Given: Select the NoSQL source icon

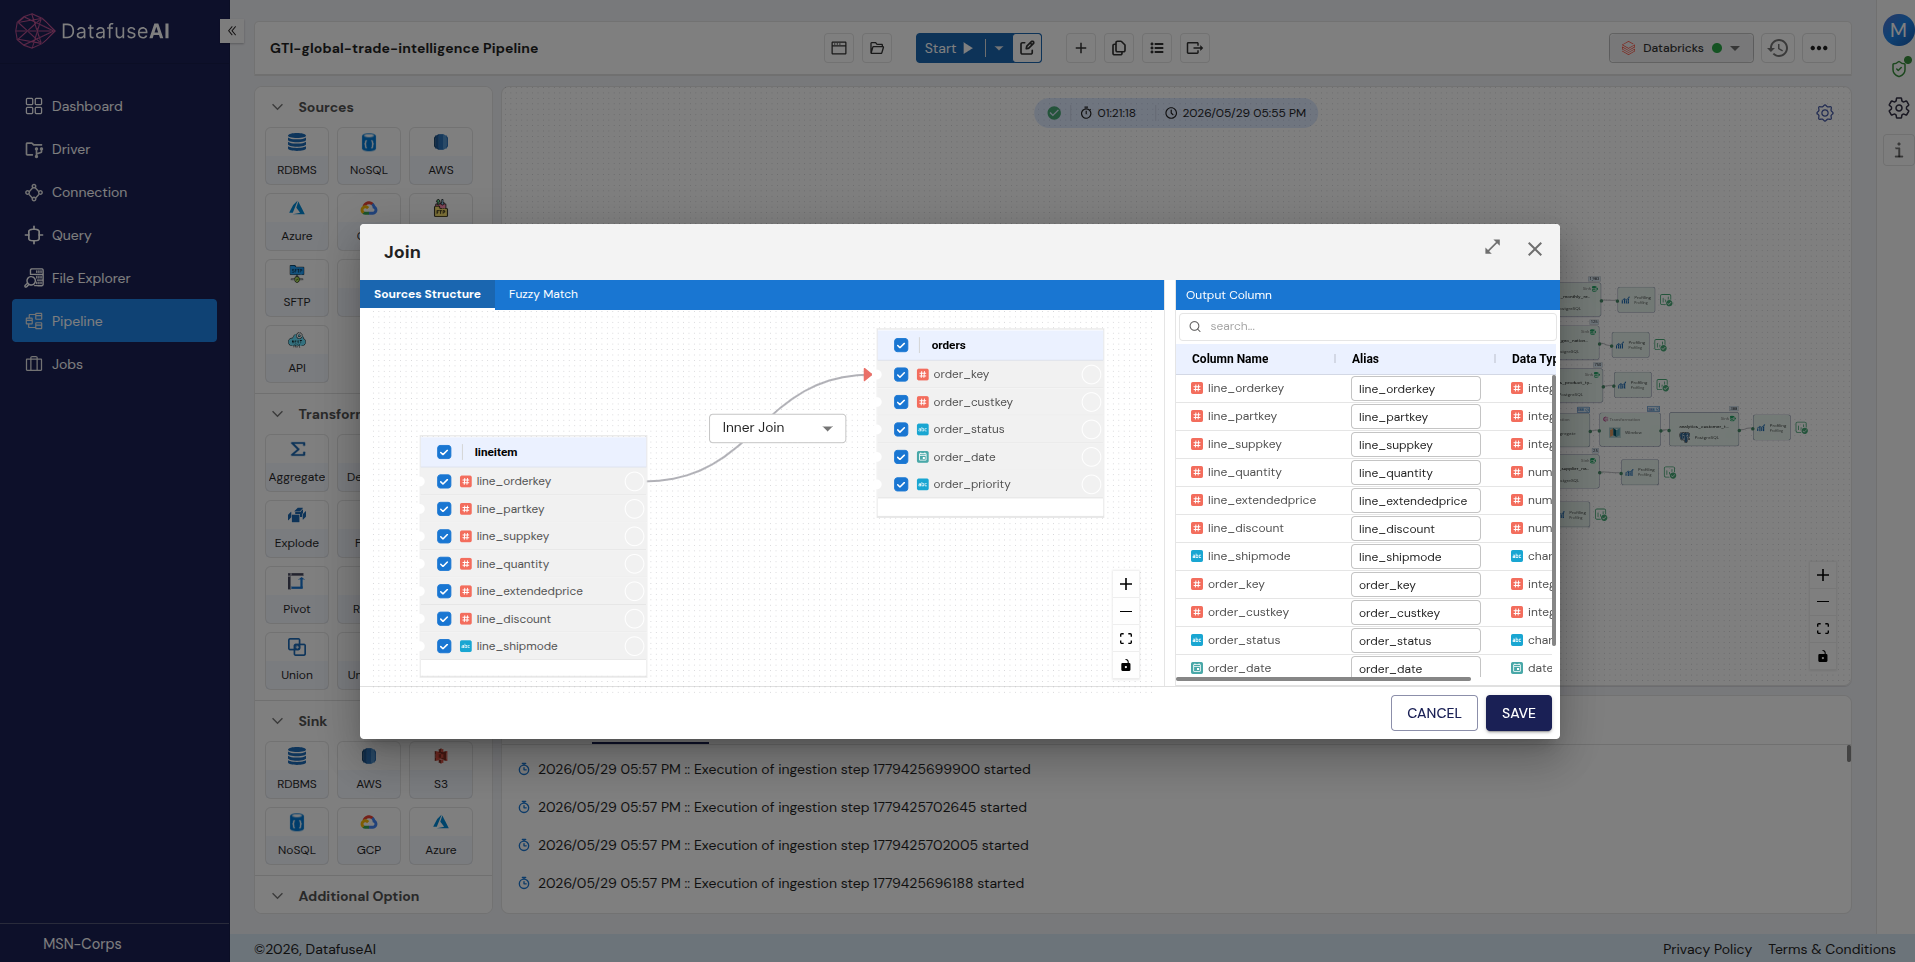Looking at the screenshot, I should coord(369,155).
